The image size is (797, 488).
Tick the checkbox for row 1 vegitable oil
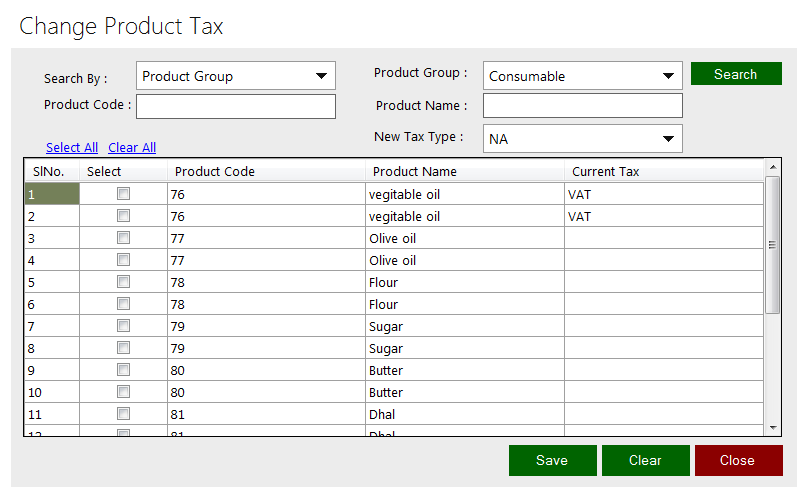point(123,194)
